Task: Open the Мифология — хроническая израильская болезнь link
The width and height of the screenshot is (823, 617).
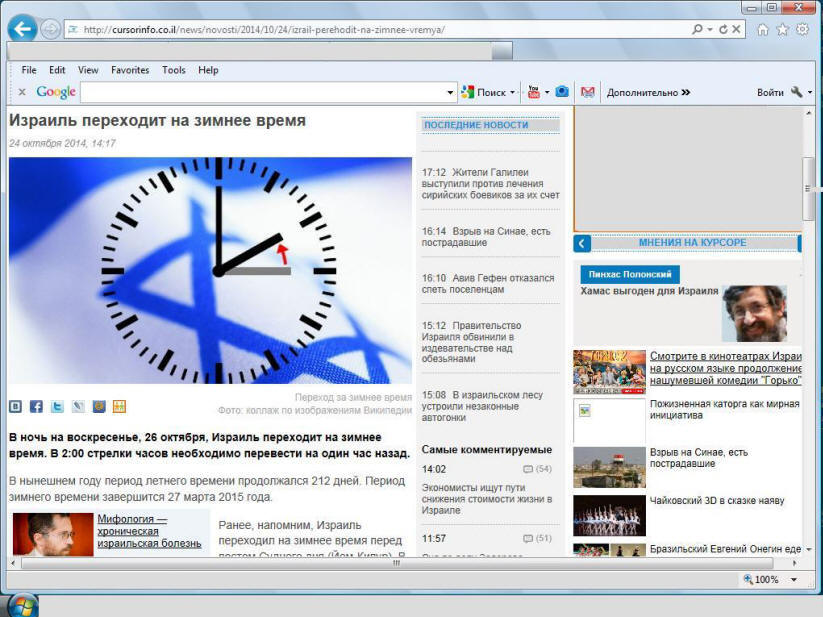Action: coord(149,531)
